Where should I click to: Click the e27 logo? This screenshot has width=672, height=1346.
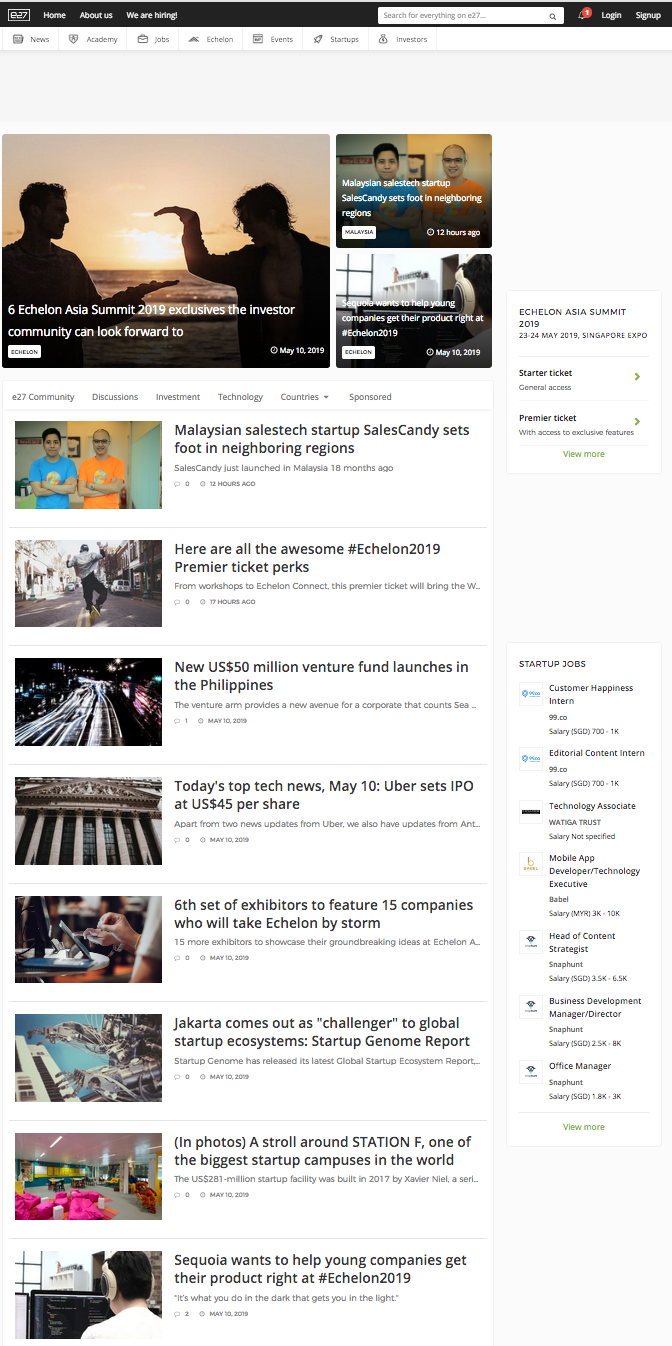click(19, 15)
